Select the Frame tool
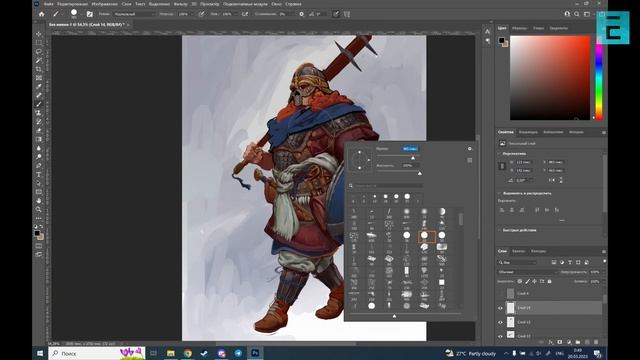This screenshot has width=640, height=360. click(39, 78)
